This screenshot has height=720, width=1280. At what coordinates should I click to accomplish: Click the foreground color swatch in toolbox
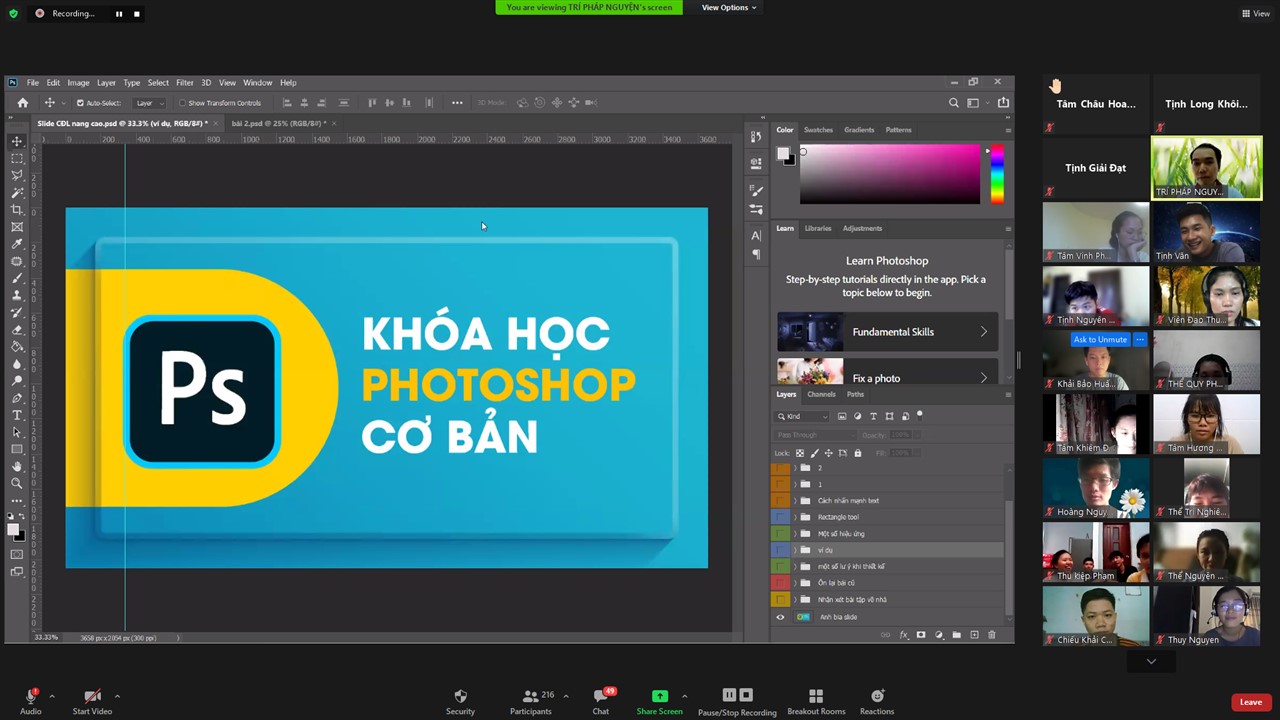click(14, 529)
